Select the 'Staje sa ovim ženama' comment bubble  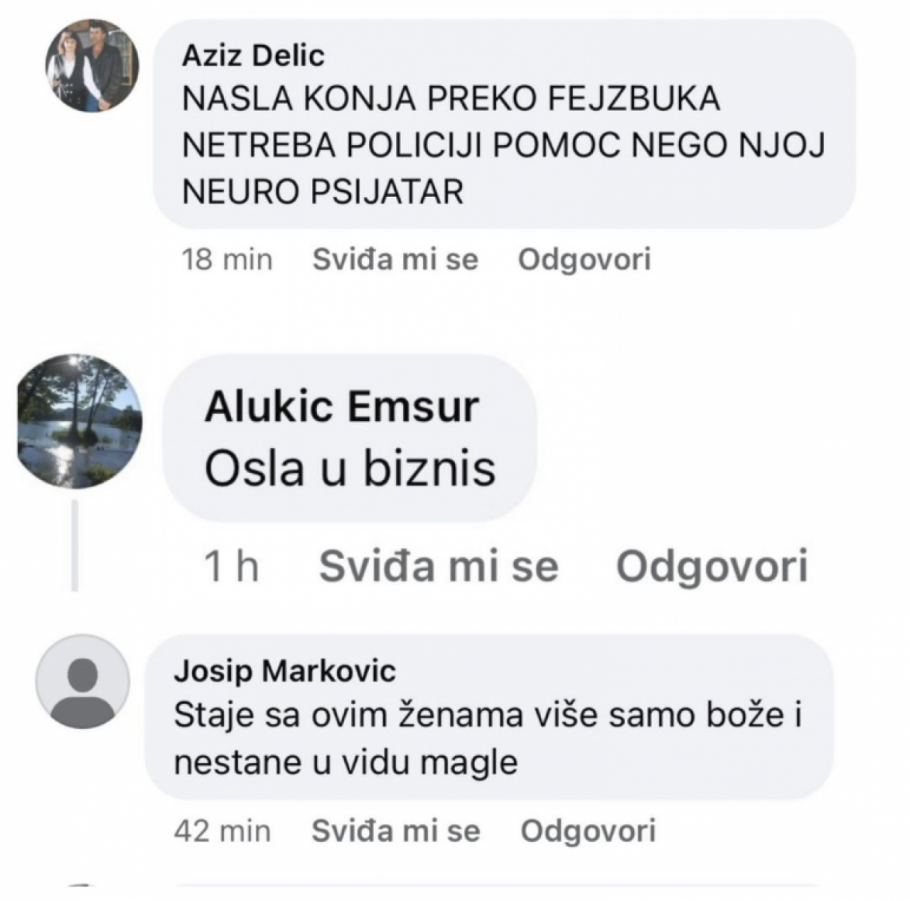click(x=489, y=717)
